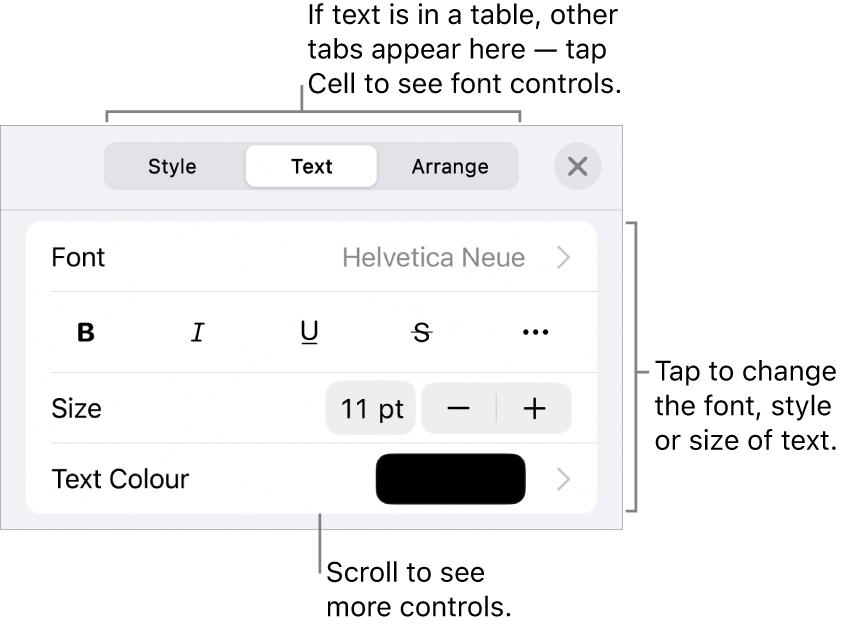Image resolution: width=859 pixels, height=628 pixels.
Task: Tap the Text Colour label
Action: pos(120,479)
